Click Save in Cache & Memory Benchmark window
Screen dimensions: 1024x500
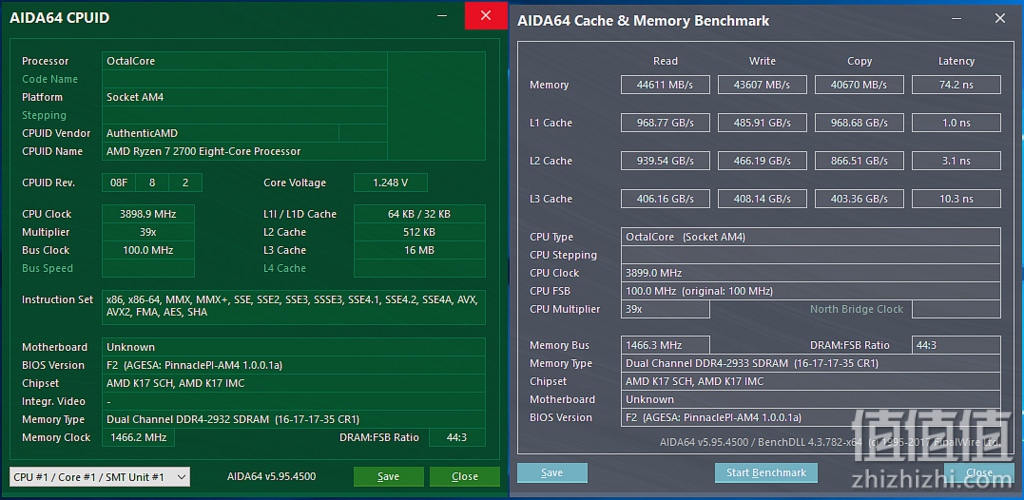(x=552, y=473)
